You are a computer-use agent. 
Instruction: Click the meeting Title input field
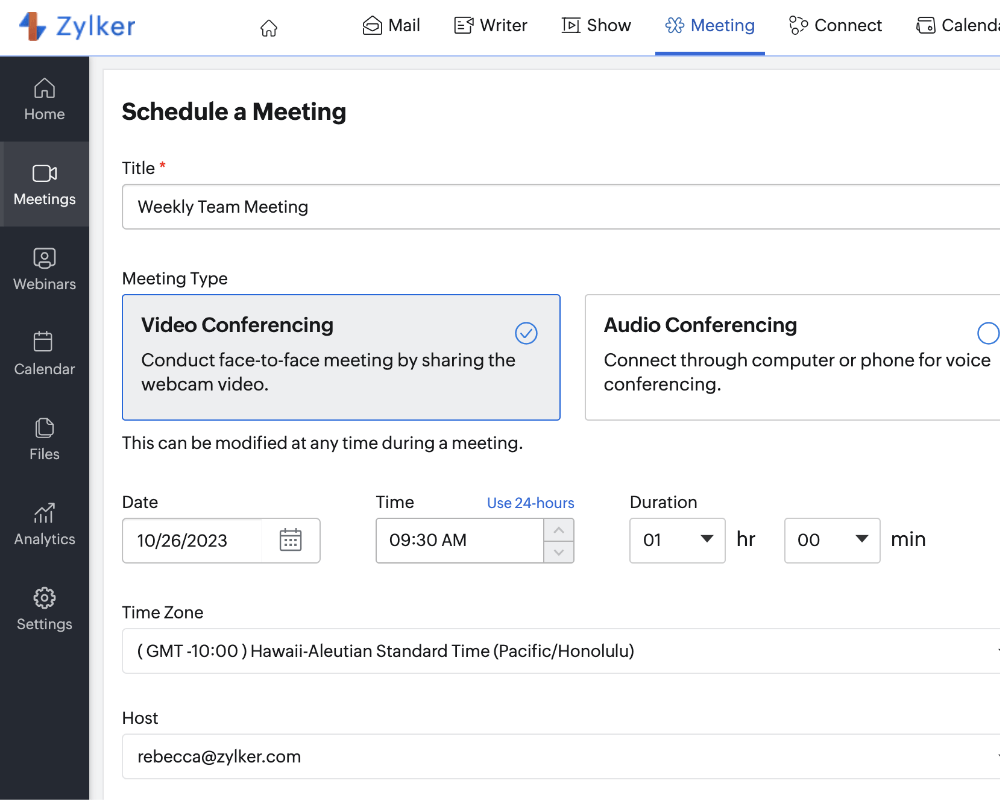[x=560, y=207]
